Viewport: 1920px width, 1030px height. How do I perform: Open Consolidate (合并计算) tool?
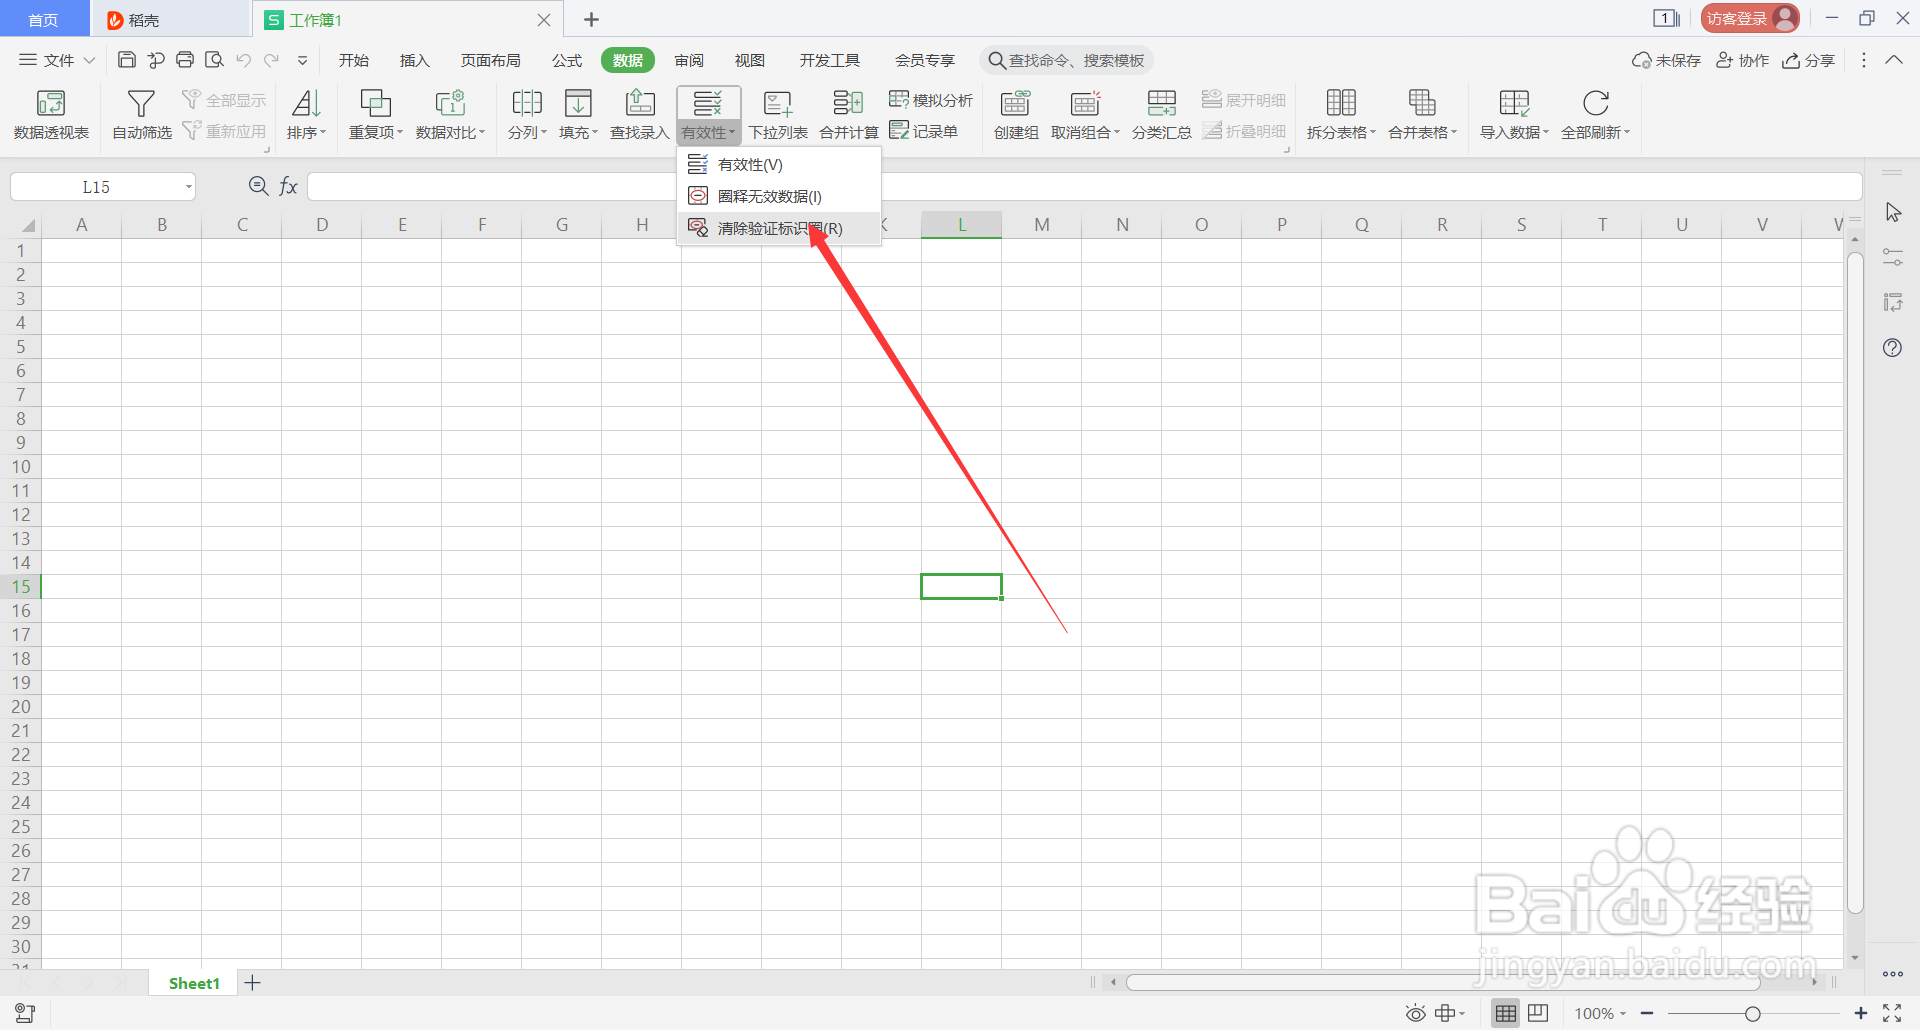tap(848, 114)
